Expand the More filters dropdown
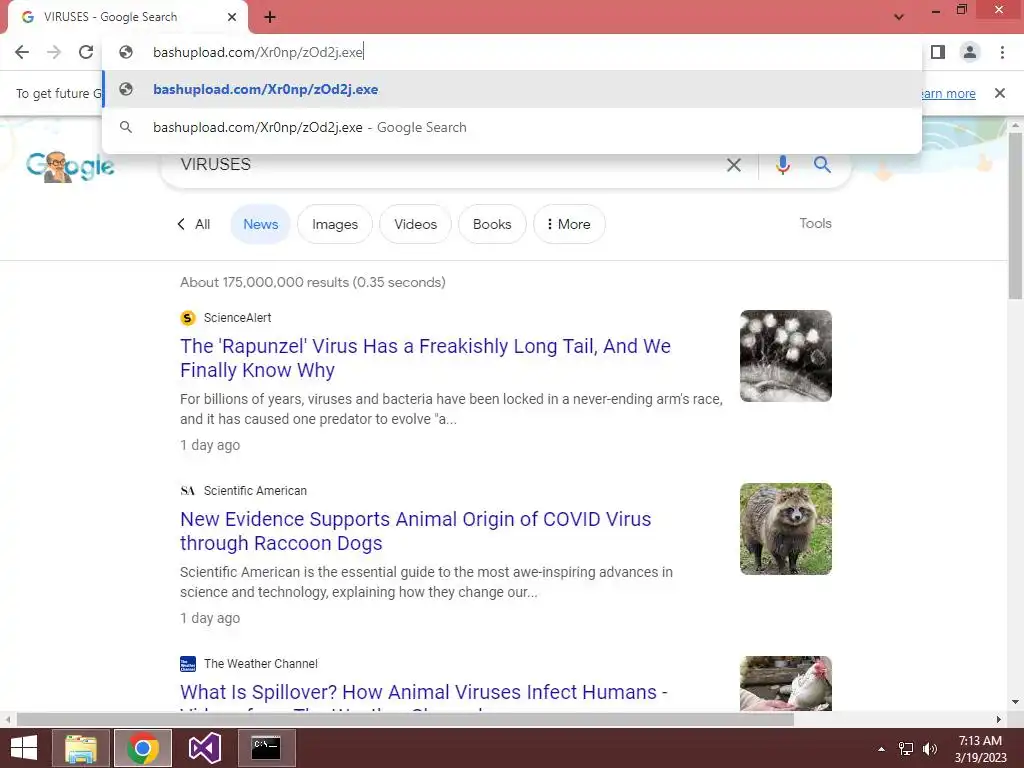The width and height of the screenshot is (1024, 768). click(569, 224)
